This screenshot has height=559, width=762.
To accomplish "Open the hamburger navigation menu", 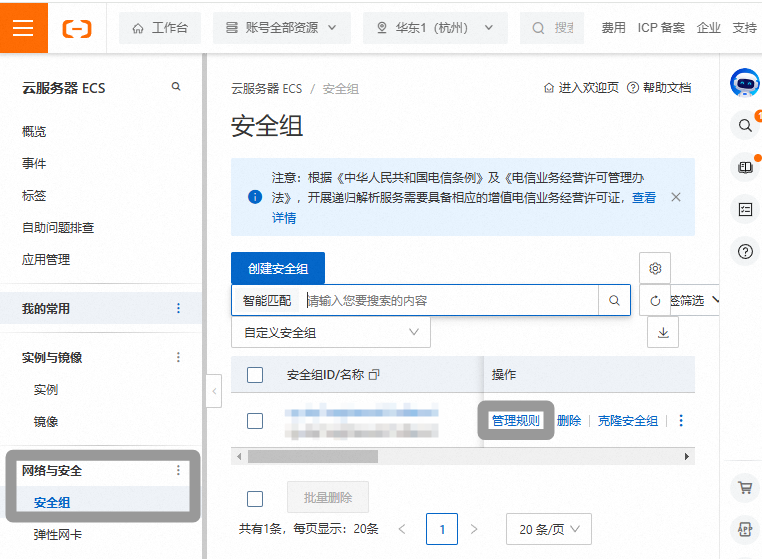I will tap(23, 27).
